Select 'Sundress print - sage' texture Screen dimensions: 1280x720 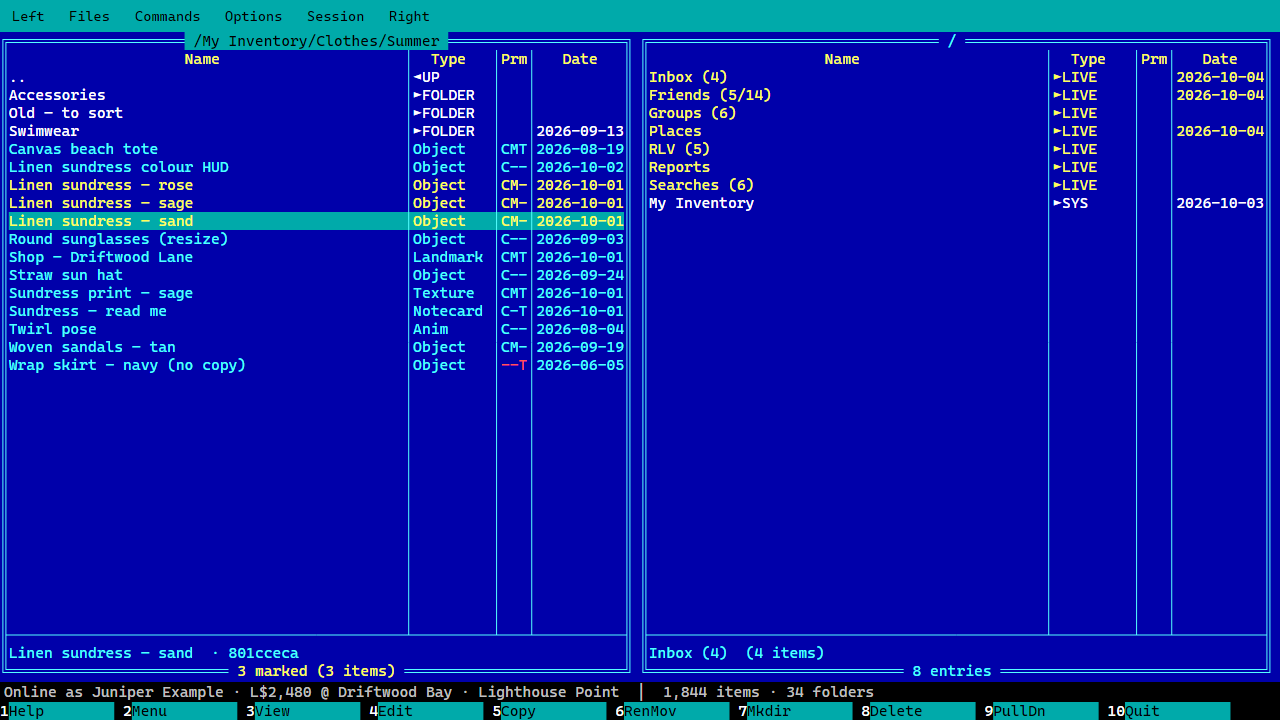pos(317,293)
